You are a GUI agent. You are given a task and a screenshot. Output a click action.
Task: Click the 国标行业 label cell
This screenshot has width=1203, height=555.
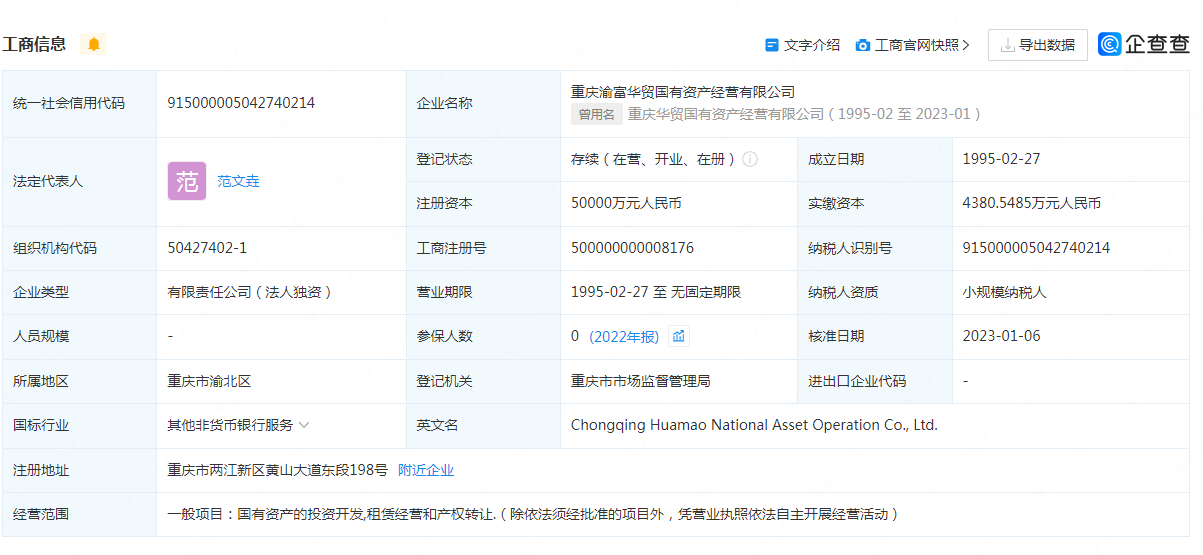[79, 425]
